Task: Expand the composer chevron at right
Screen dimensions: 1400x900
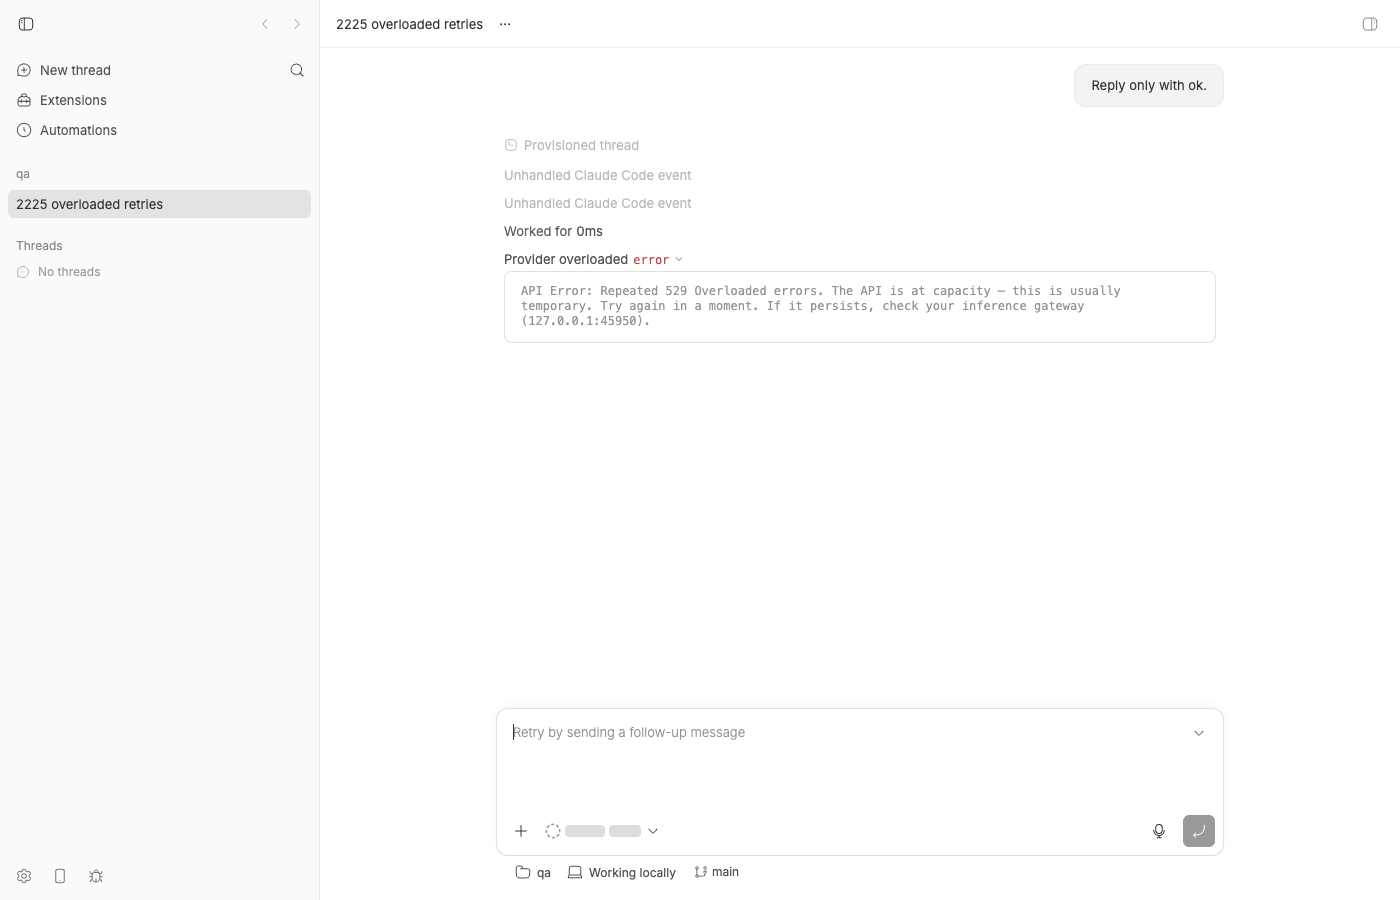Action: click(1199, 733)
